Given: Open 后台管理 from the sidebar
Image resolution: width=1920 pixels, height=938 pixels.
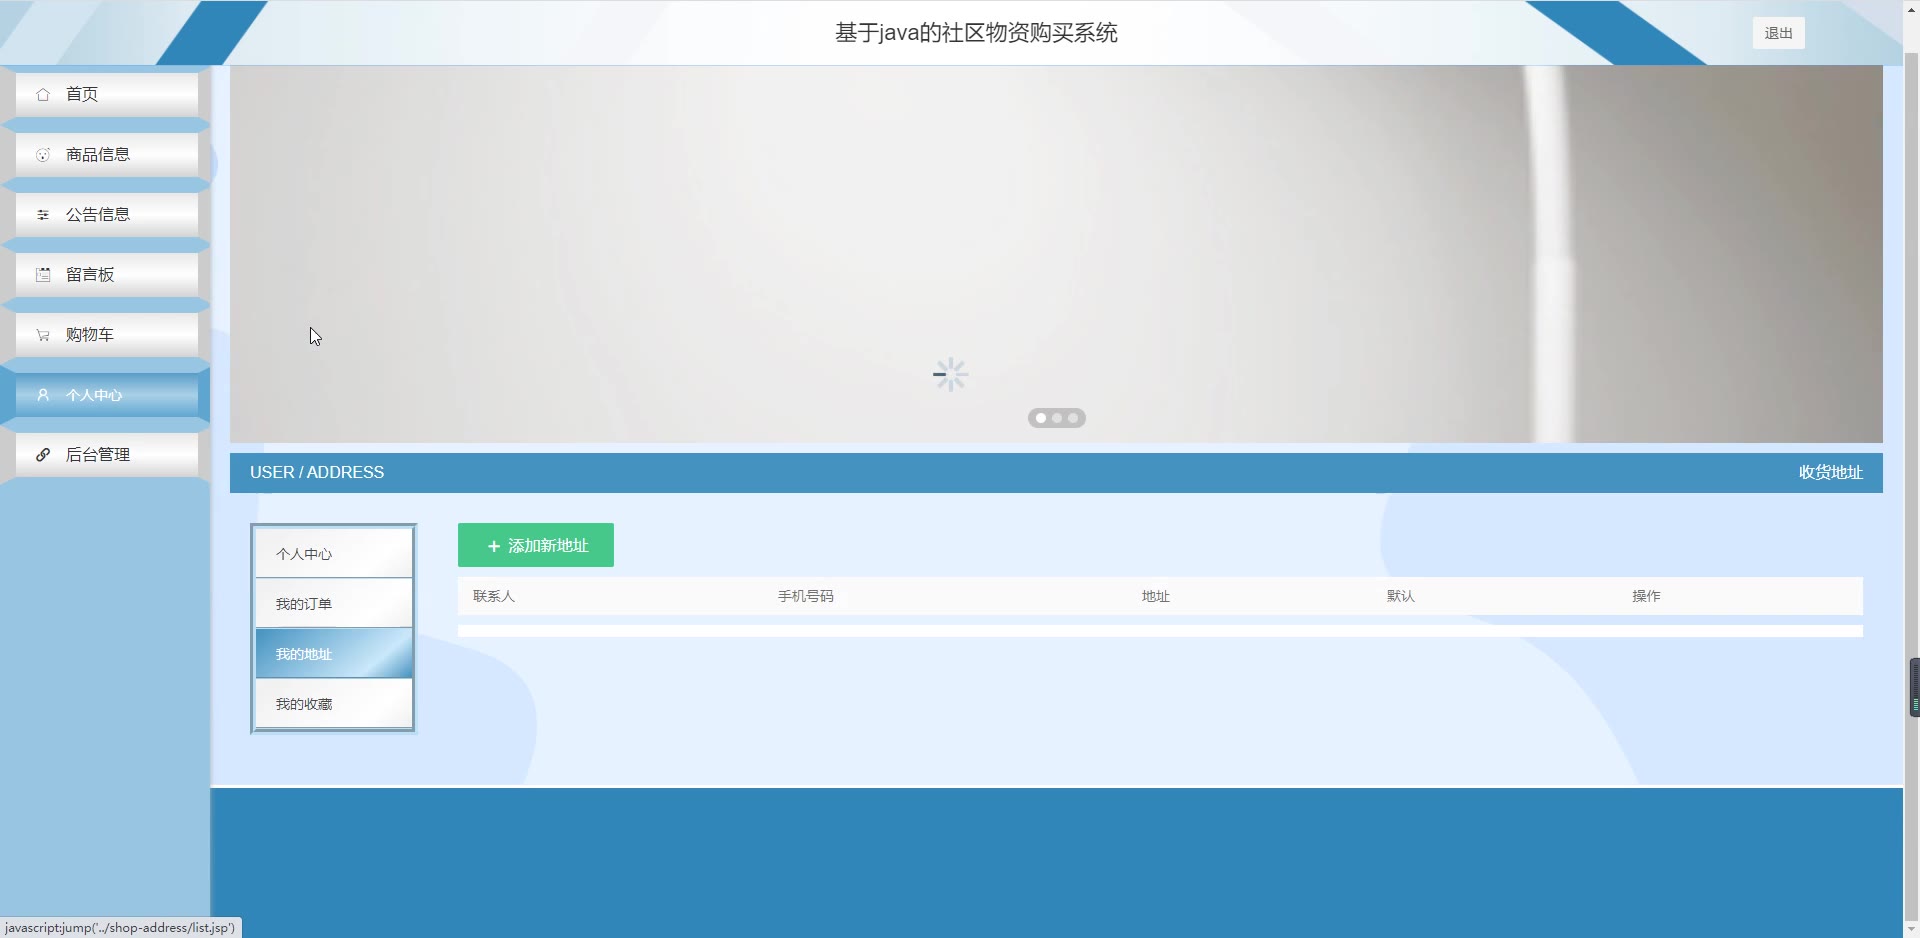Looking at the screenshot, I should [x=107, y=455].
